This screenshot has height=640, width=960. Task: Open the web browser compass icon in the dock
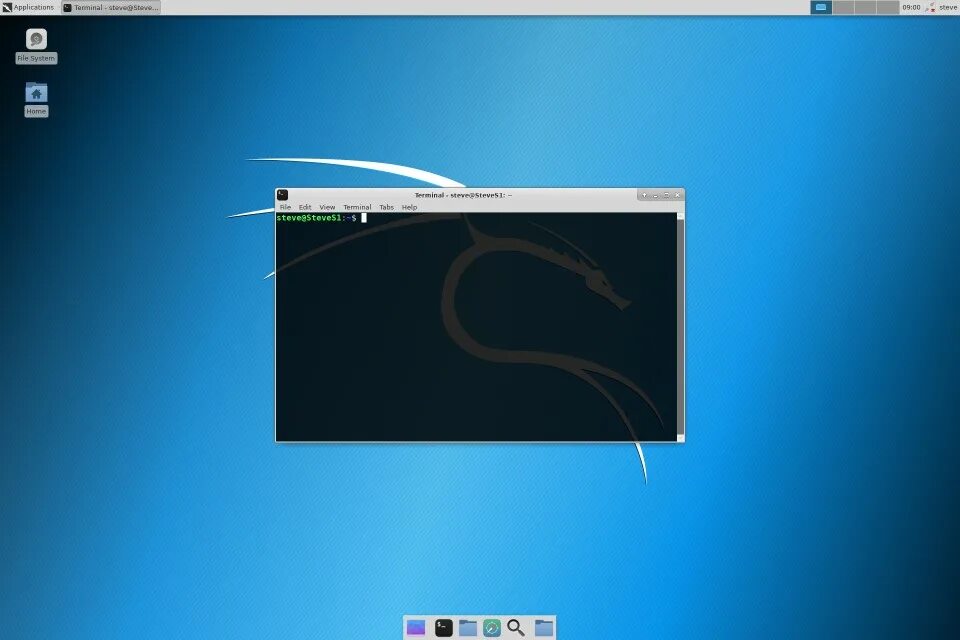click(x=492, y=628)
